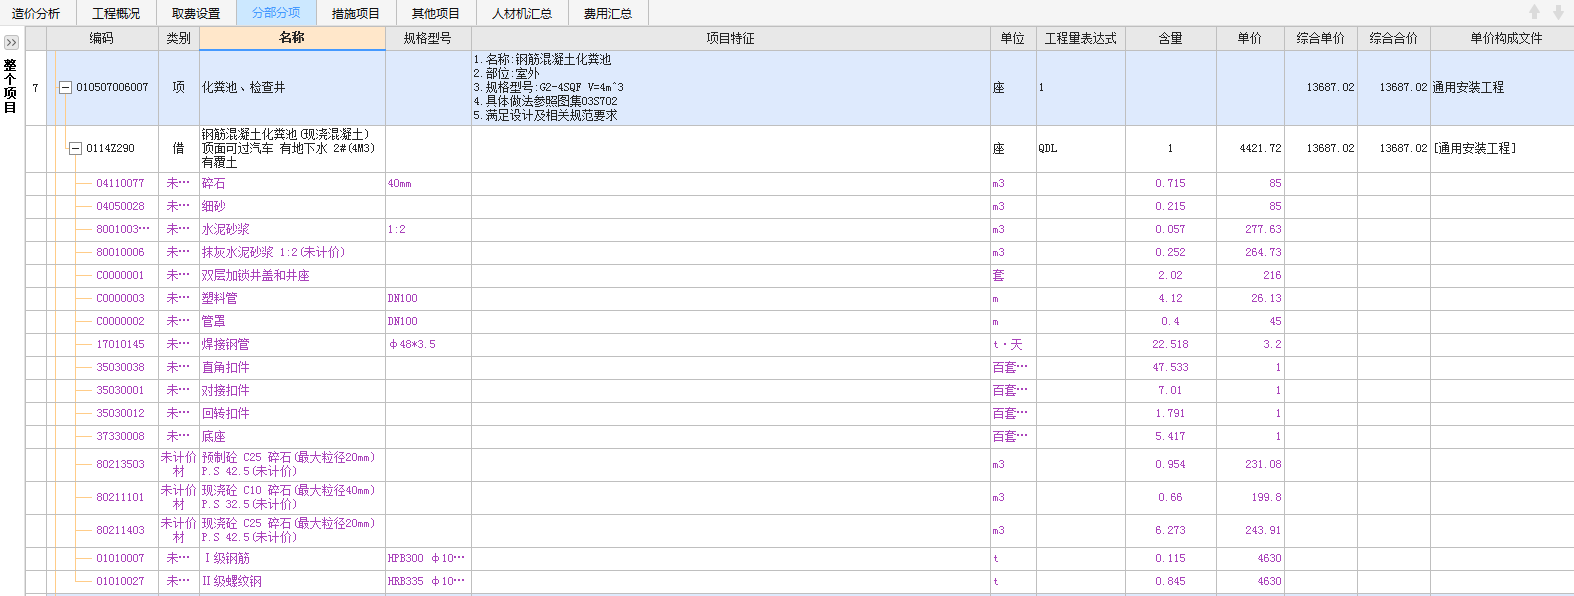Click code cell 17010145
1574x596 pixels.
pyautogui.click(x=120, y=345)
